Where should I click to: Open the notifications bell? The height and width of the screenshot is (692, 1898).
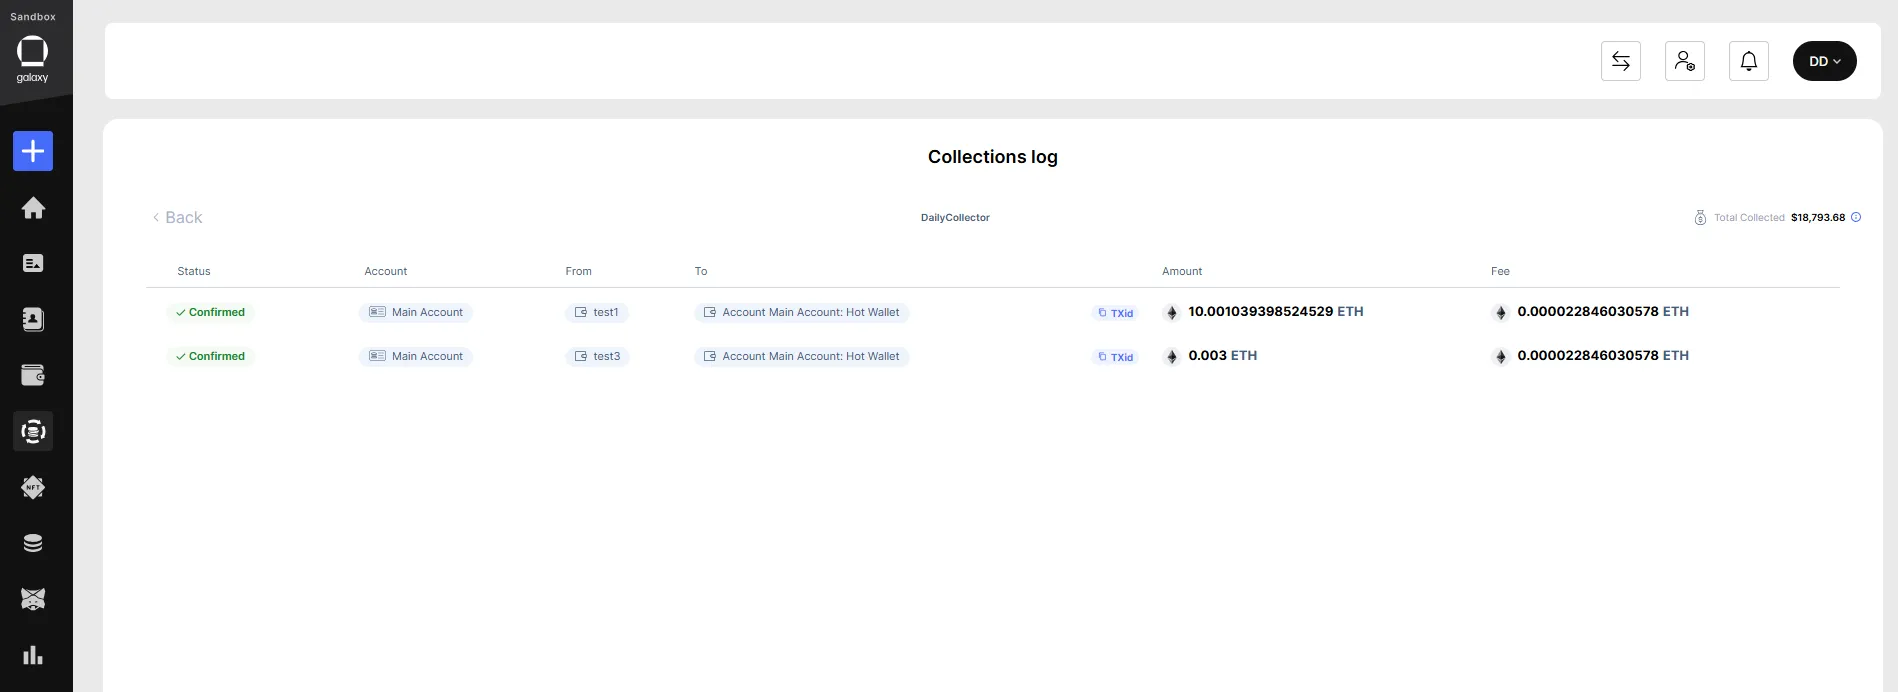(1749, 61)
